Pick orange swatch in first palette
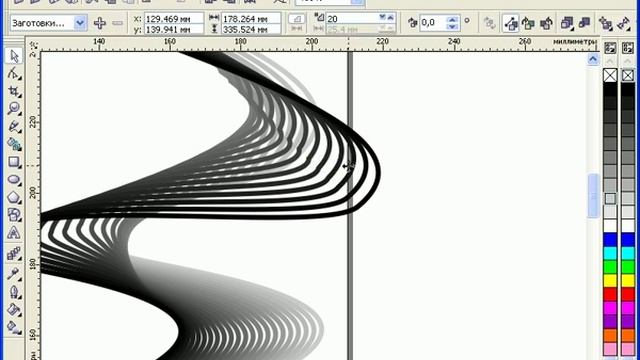Image resolution: width=640 pixels, height=360 pixels. coord(610,335)
